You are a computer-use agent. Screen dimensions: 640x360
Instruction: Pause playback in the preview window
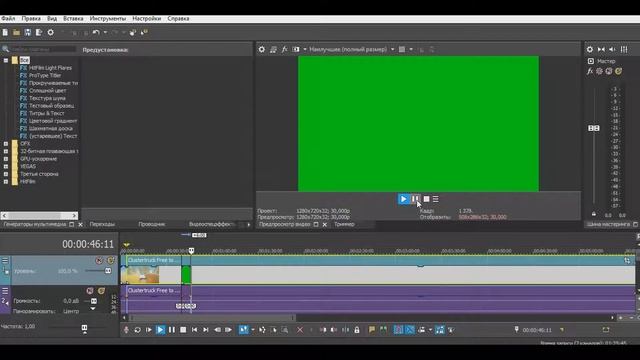click(415, 199)
